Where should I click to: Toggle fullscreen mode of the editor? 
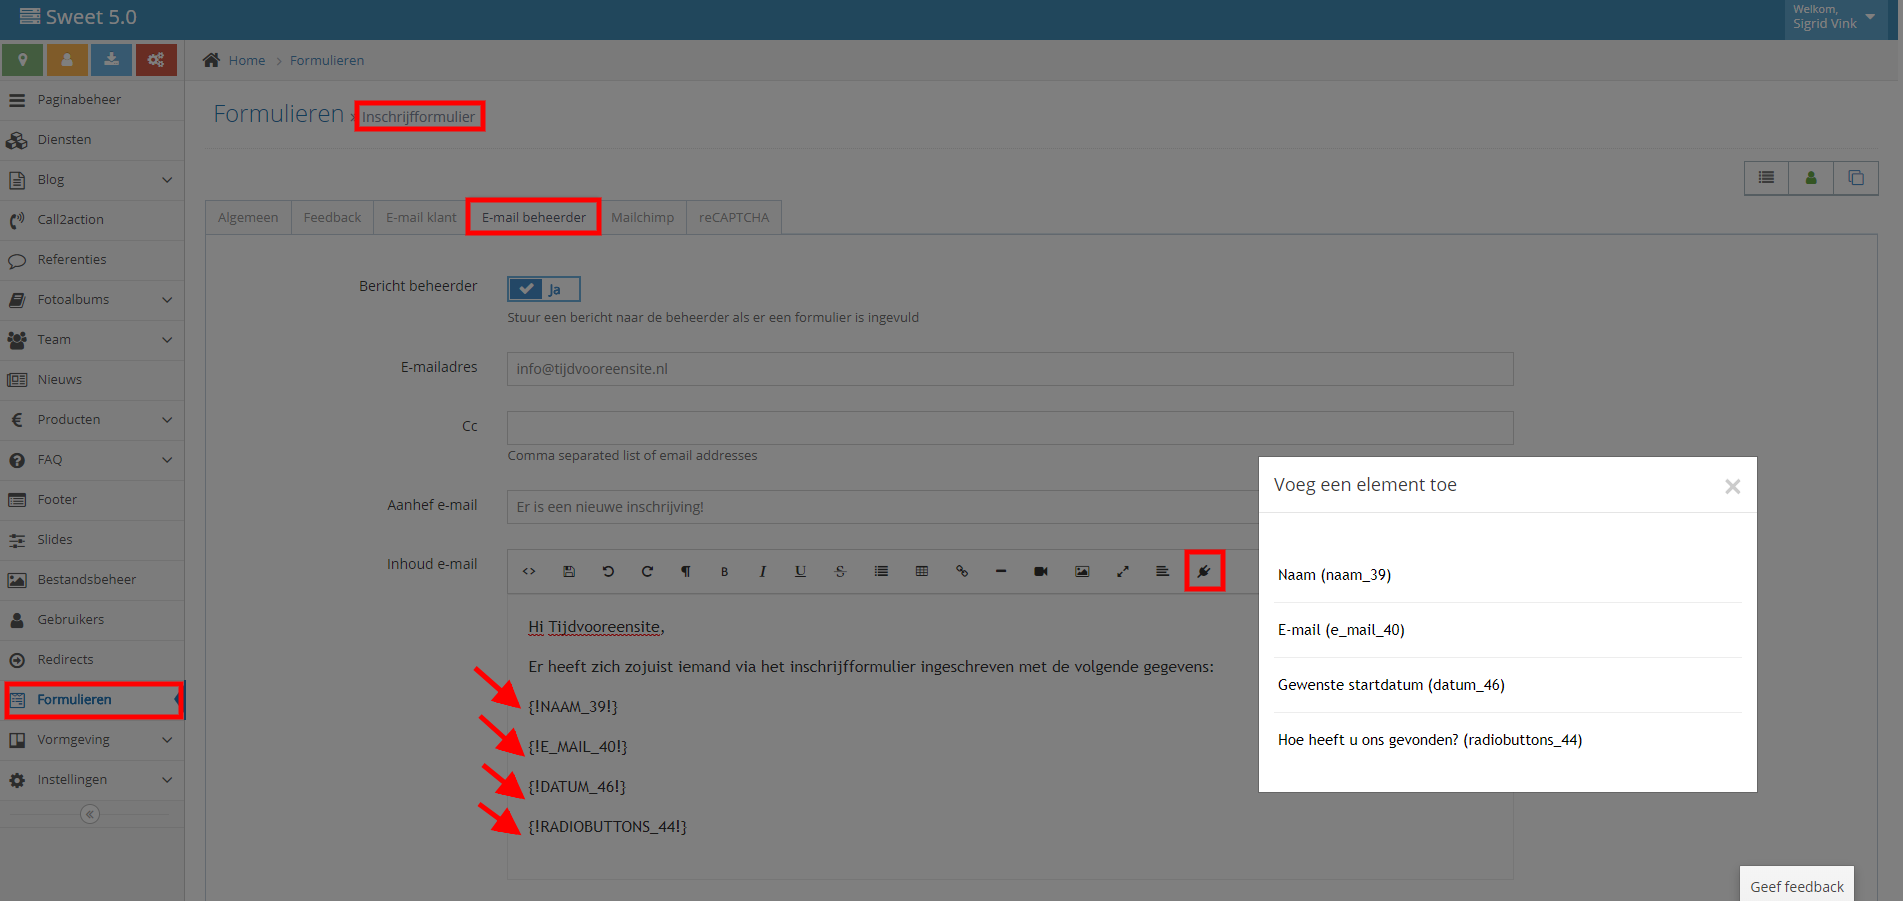point(1123,571)
